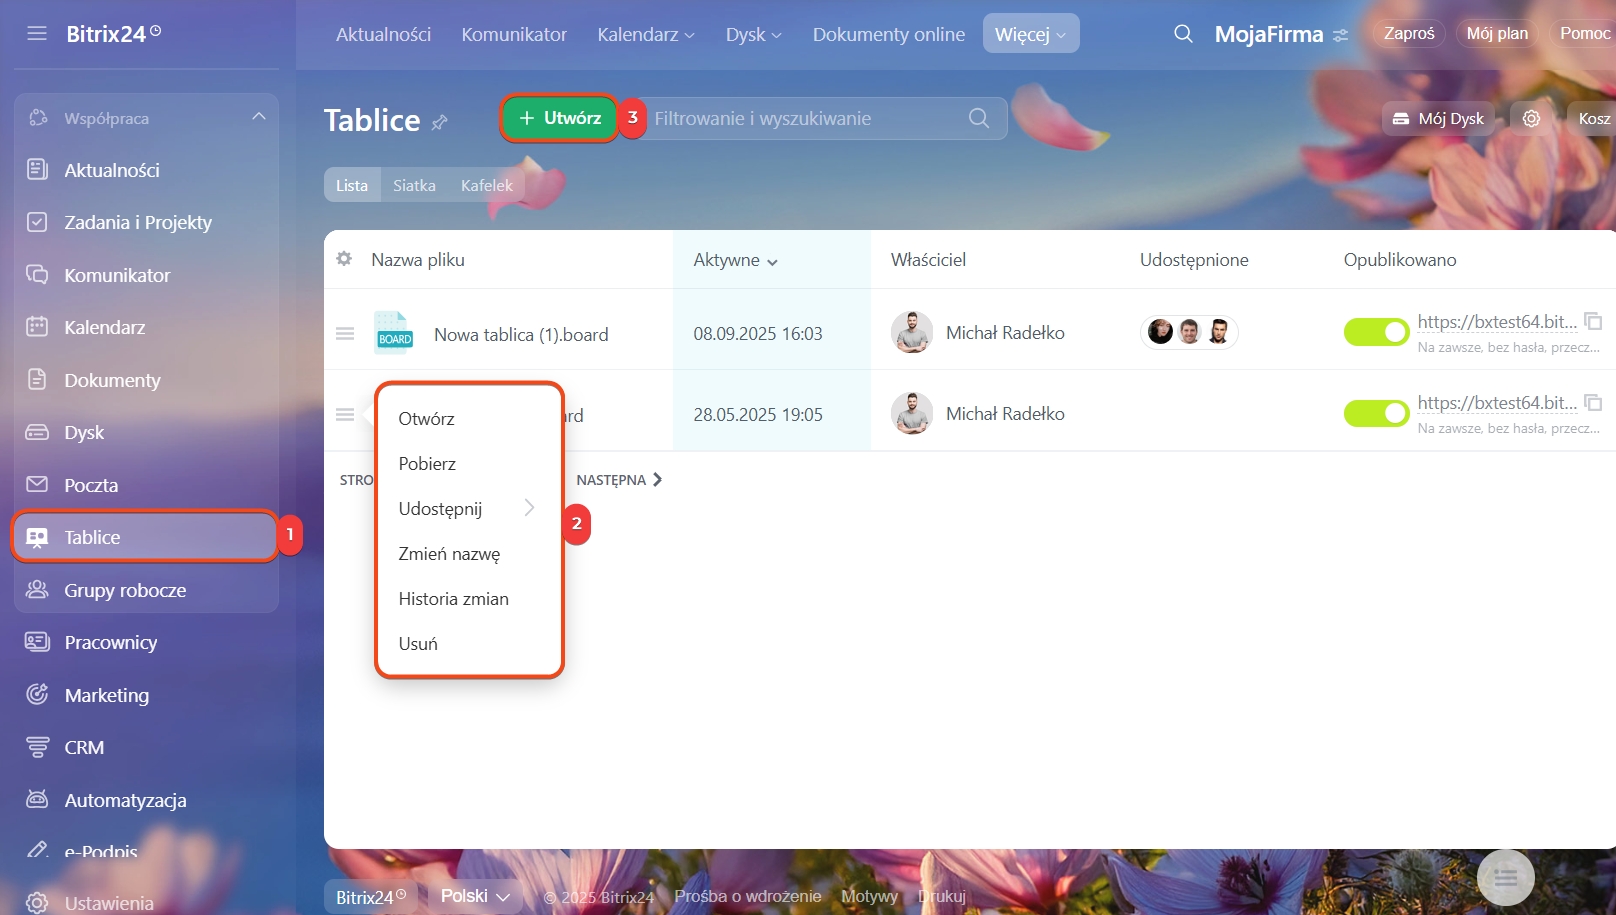Open Tablice in the sidebar
The height and width of the screenshot is (915, 1616).
coord(146,537)
